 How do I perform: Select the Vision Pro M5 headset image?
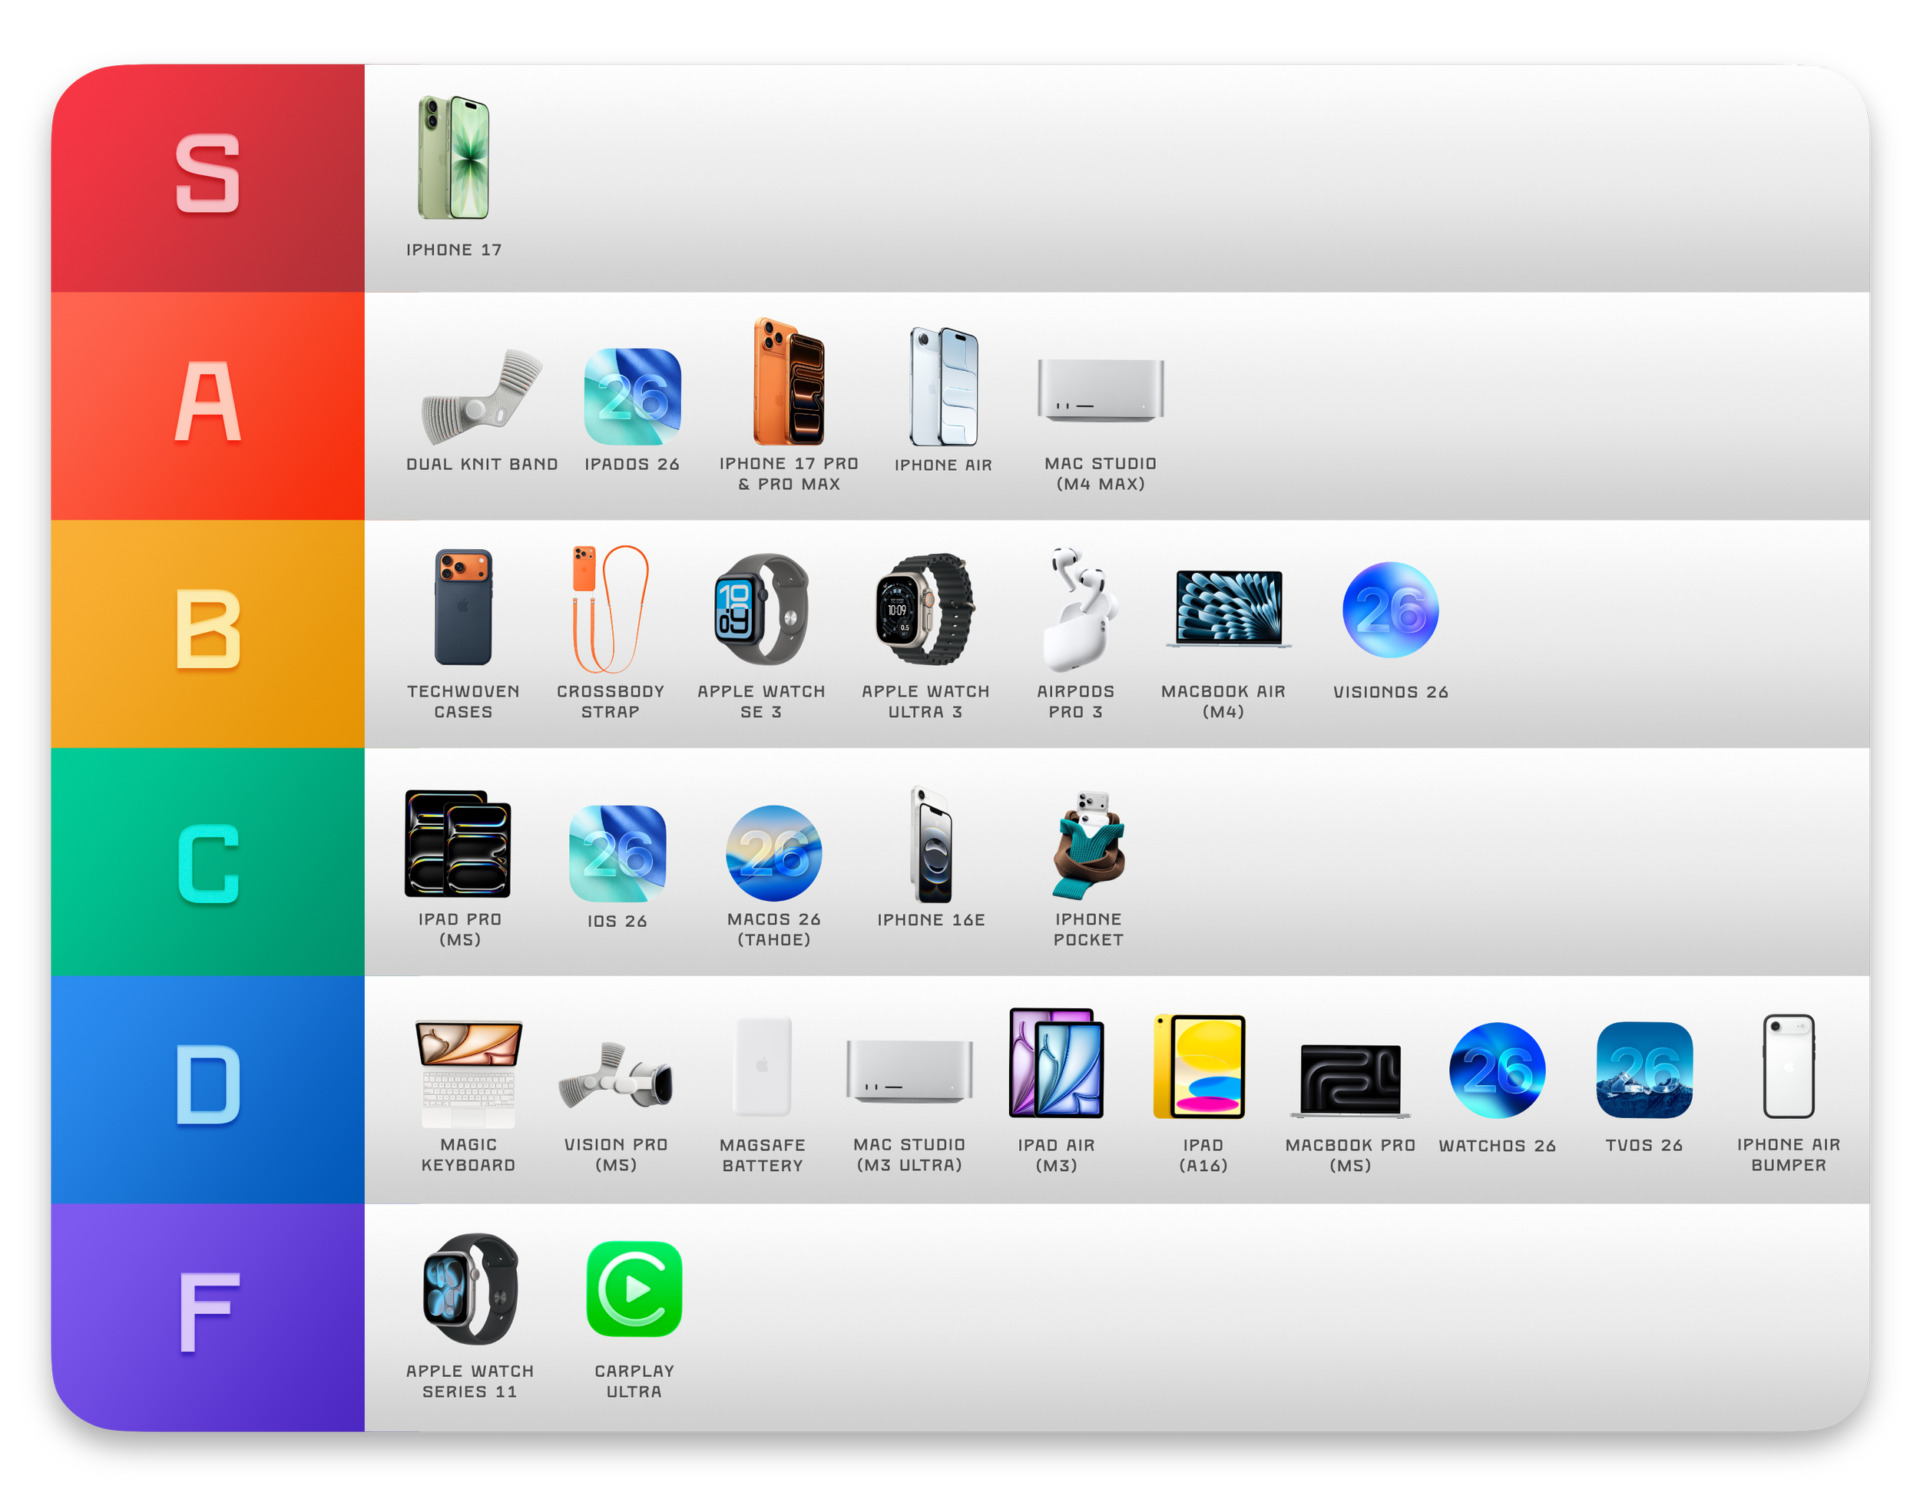pyautogui.click(x=616, y=1075)
